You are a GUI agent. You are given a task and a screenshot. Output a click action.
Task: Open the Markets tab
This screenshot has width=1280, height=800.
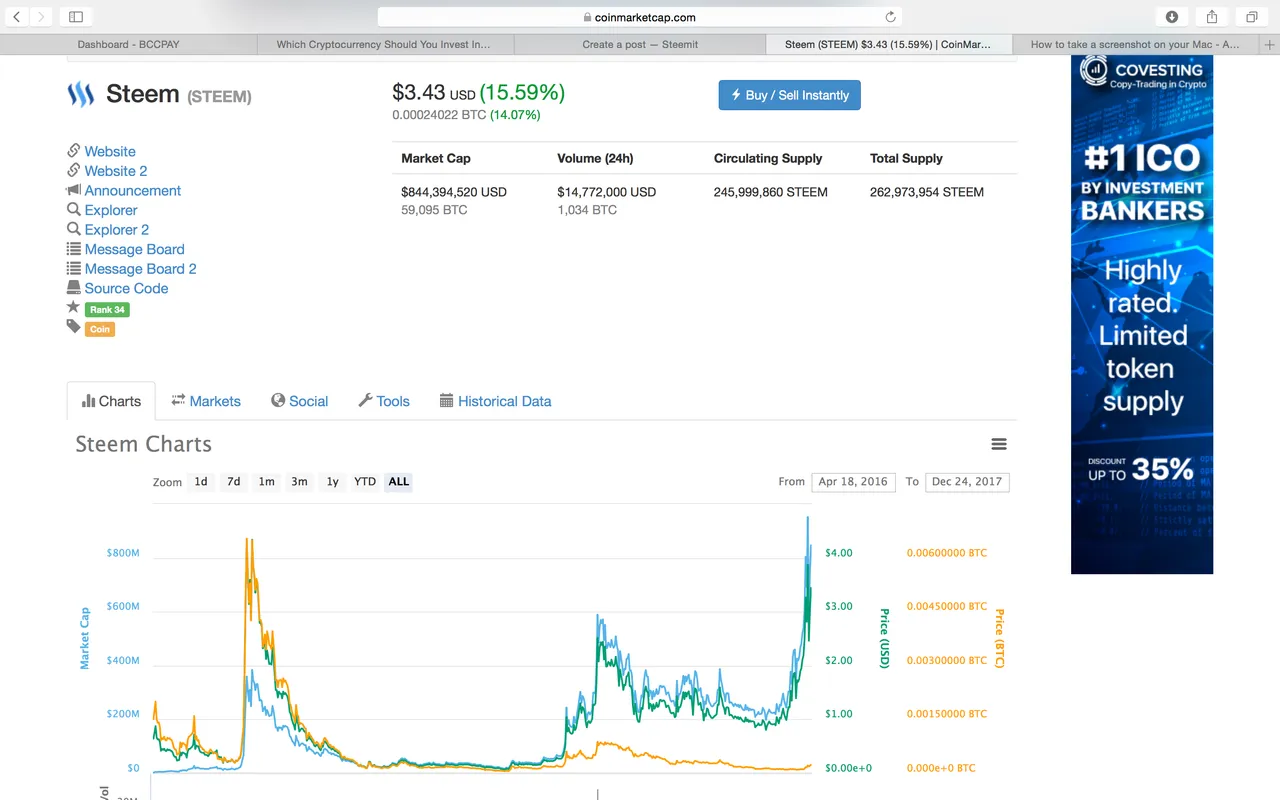pyautogui.click(x=206, y=401)
